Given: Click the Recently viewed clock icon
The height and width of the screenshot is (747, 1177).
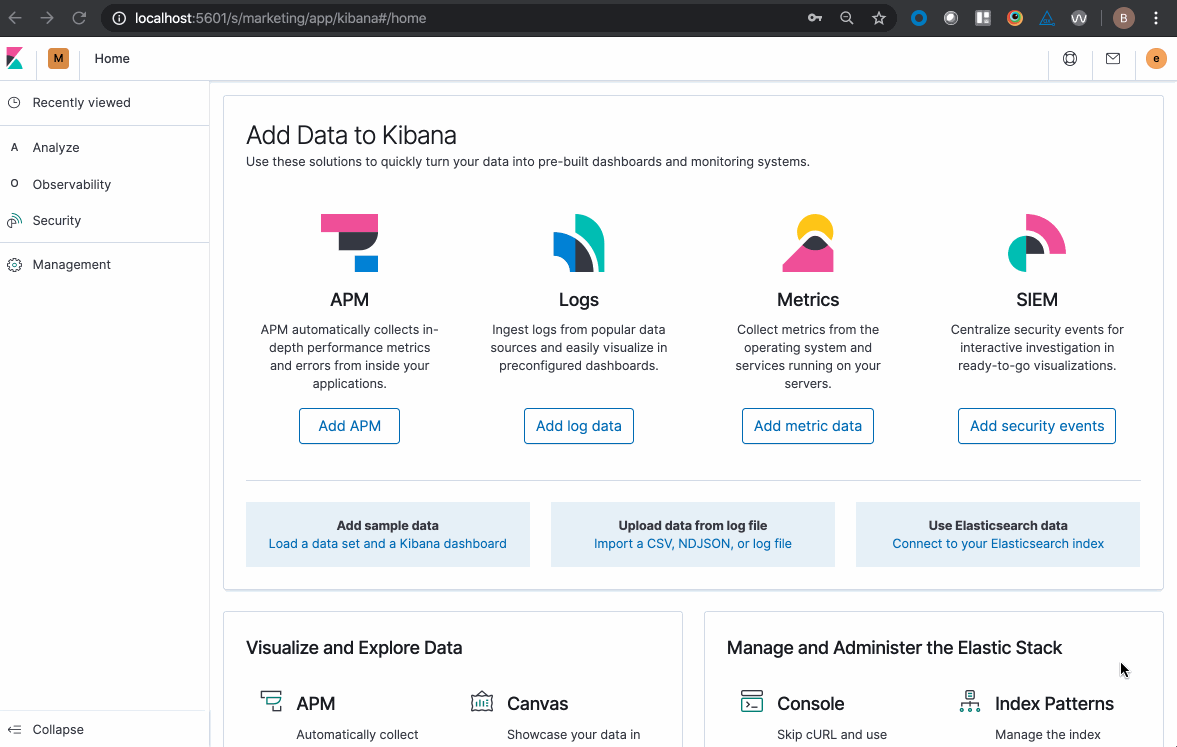Looking at the screenshot, I should tap(14, 102).
